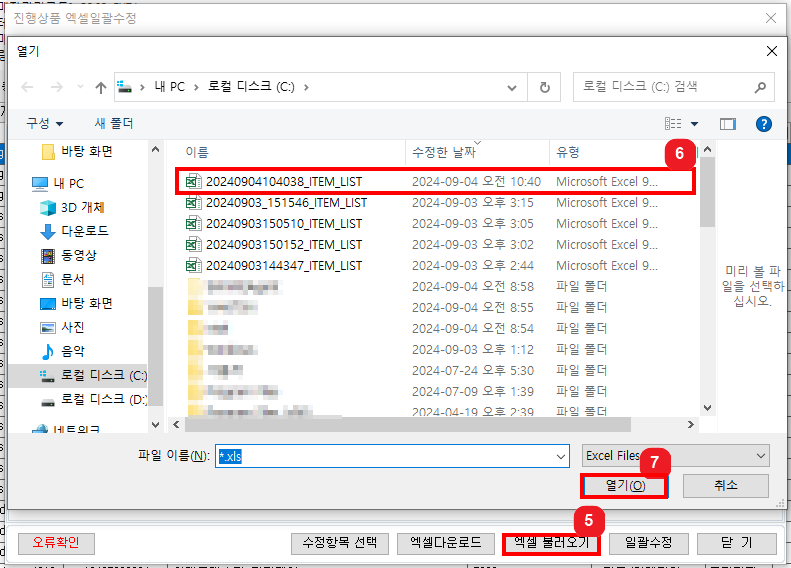Image resolution: width=791 pixels, height=568 pixels.
Task: Go up one folder level arrow
Action: (101, 87)
